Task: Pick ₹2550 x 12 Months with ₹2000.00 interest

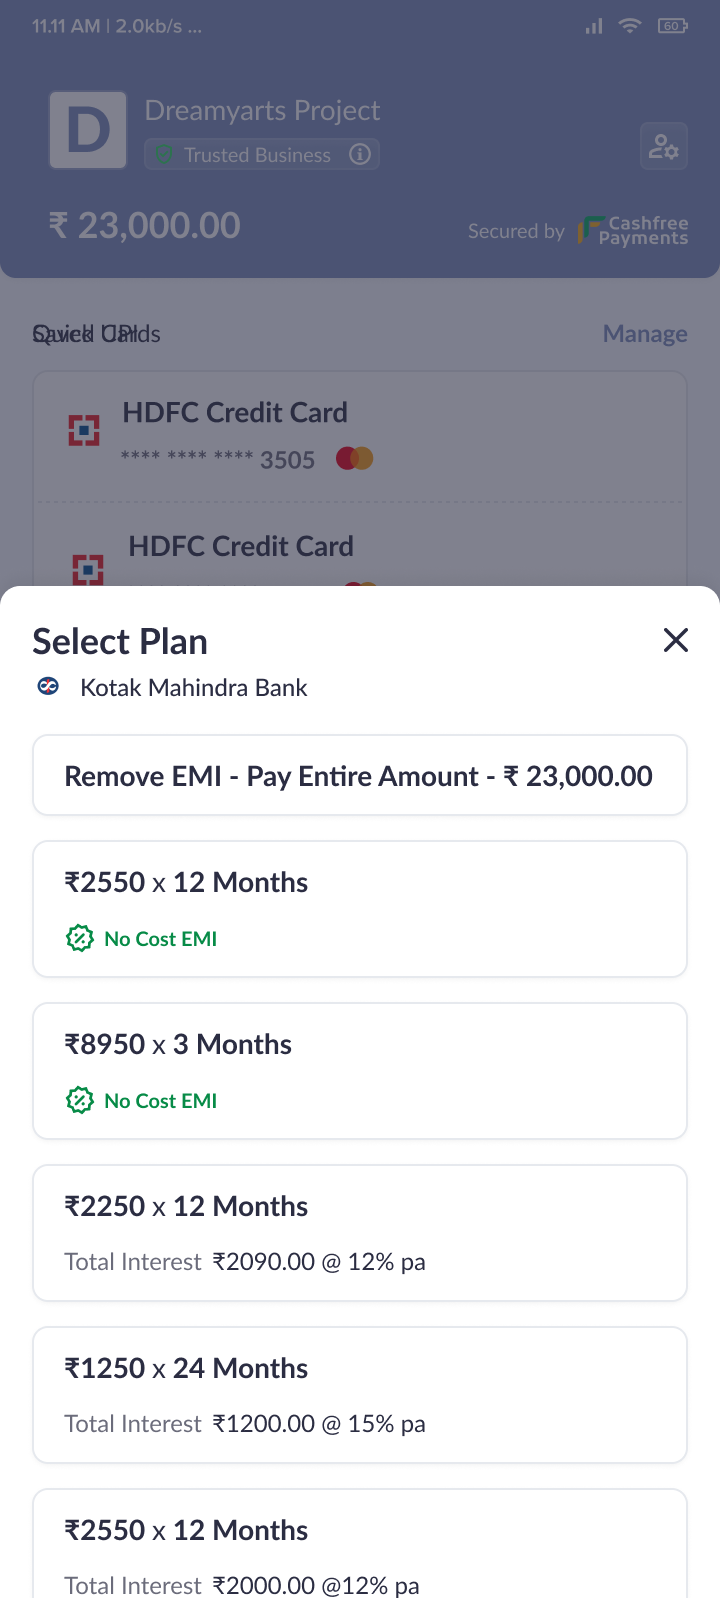Action: click(360, 1545)
